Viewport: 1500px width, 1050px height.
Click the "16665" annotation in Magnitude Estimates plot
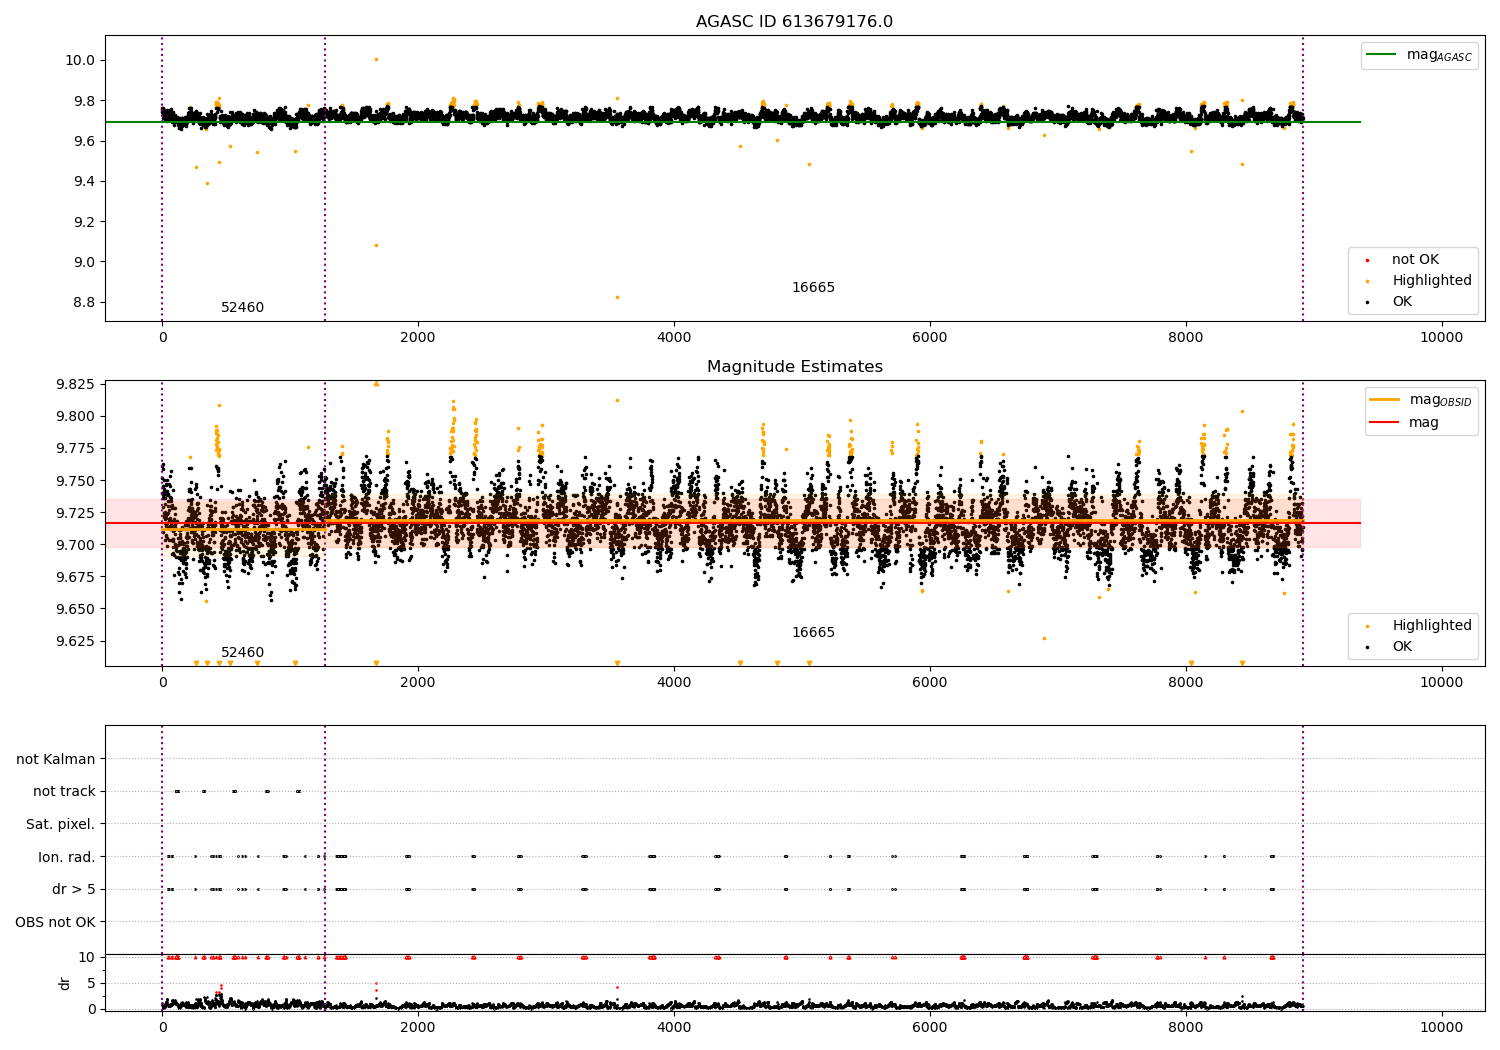[813, 633]
